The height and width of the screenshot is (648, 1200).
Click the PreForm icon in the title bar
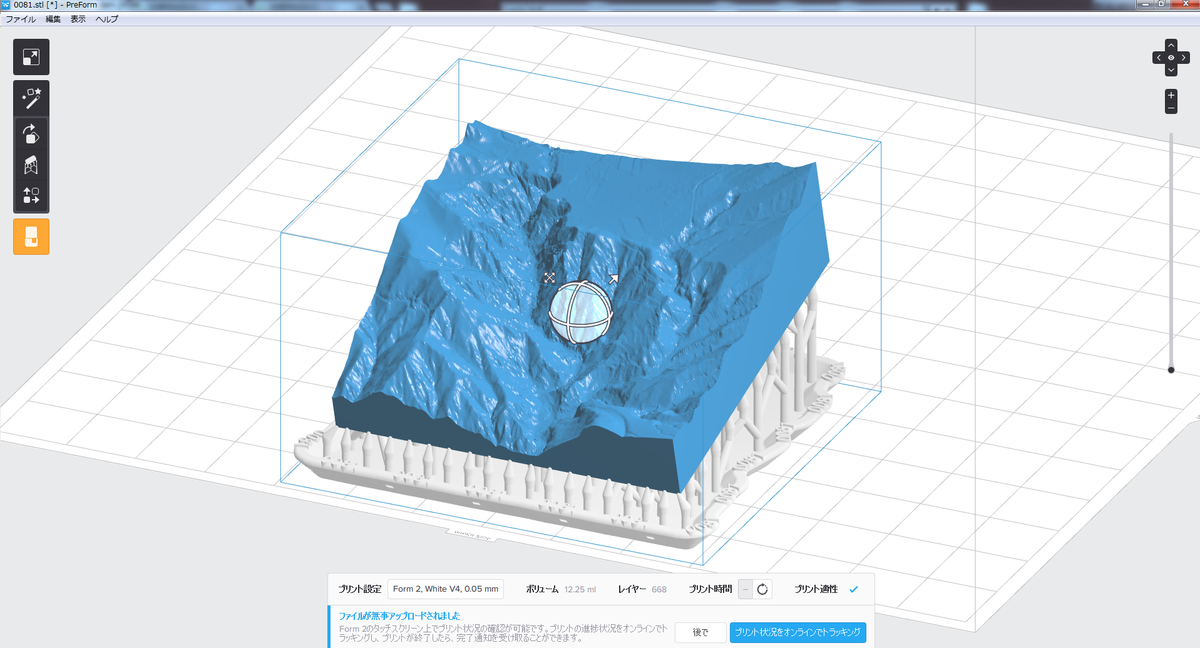[6, 5]
